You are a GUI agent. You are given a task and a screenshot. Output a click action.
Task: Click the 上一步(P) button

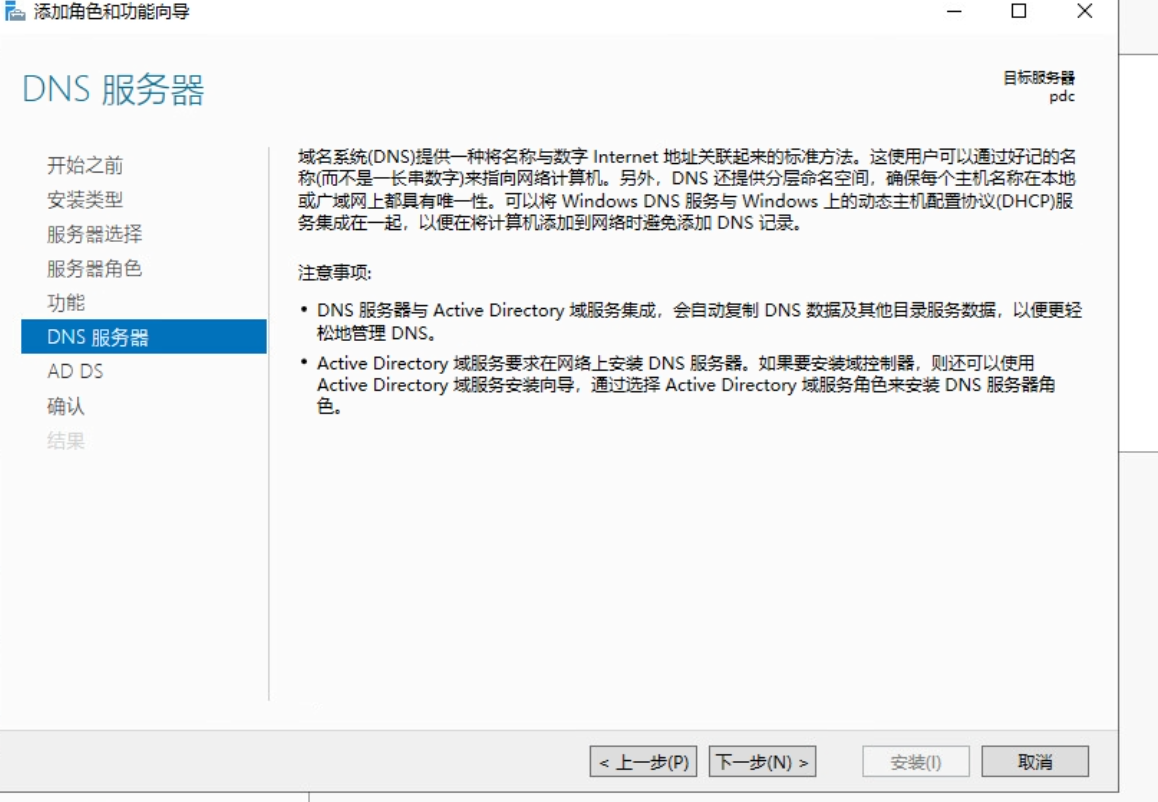coord(644,761)
